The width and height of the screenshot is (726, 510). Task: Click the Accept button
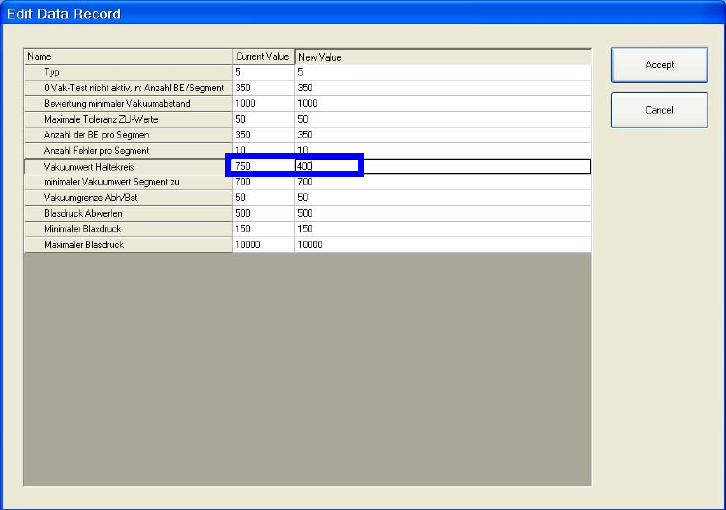coord(659,65)
